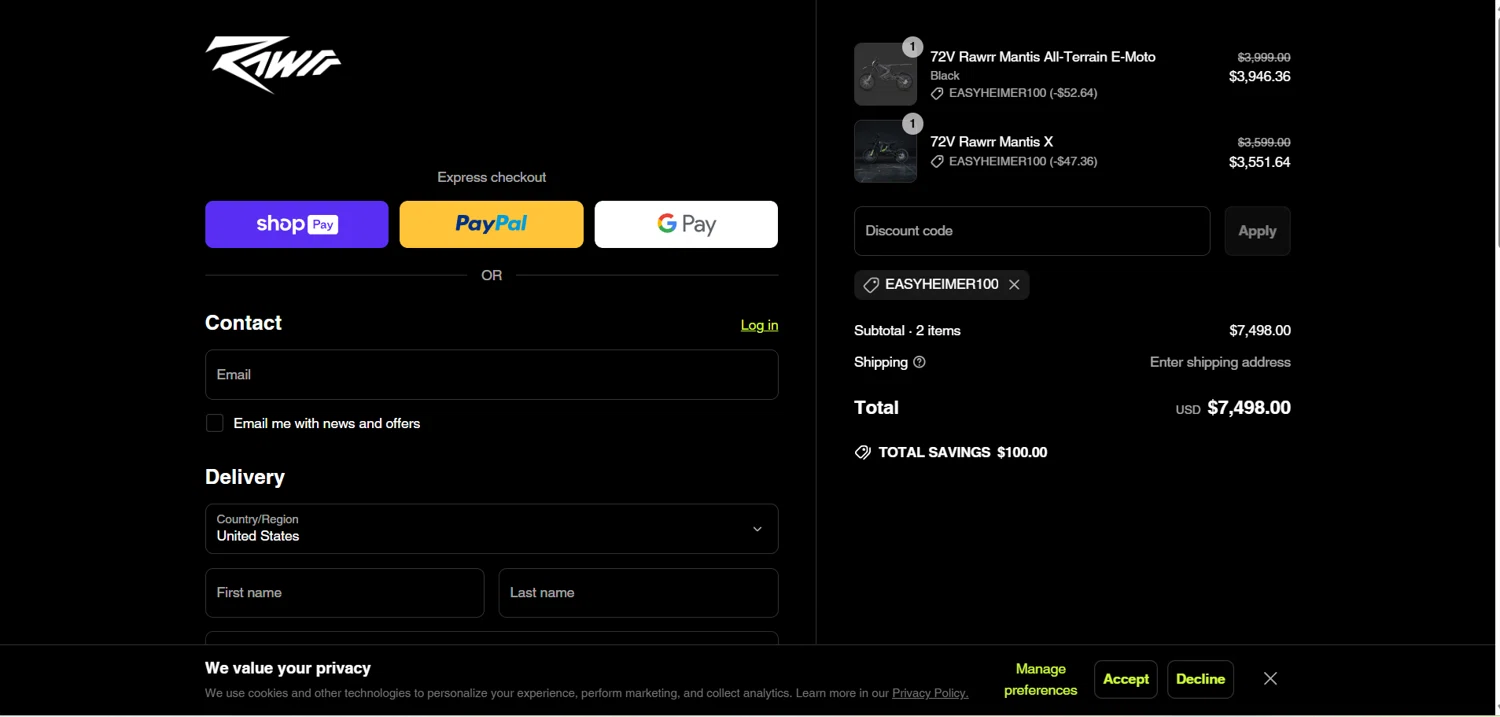Click the Enter shipping address text
This screenshot has height=717, width=1500.
click(1220, 362)
